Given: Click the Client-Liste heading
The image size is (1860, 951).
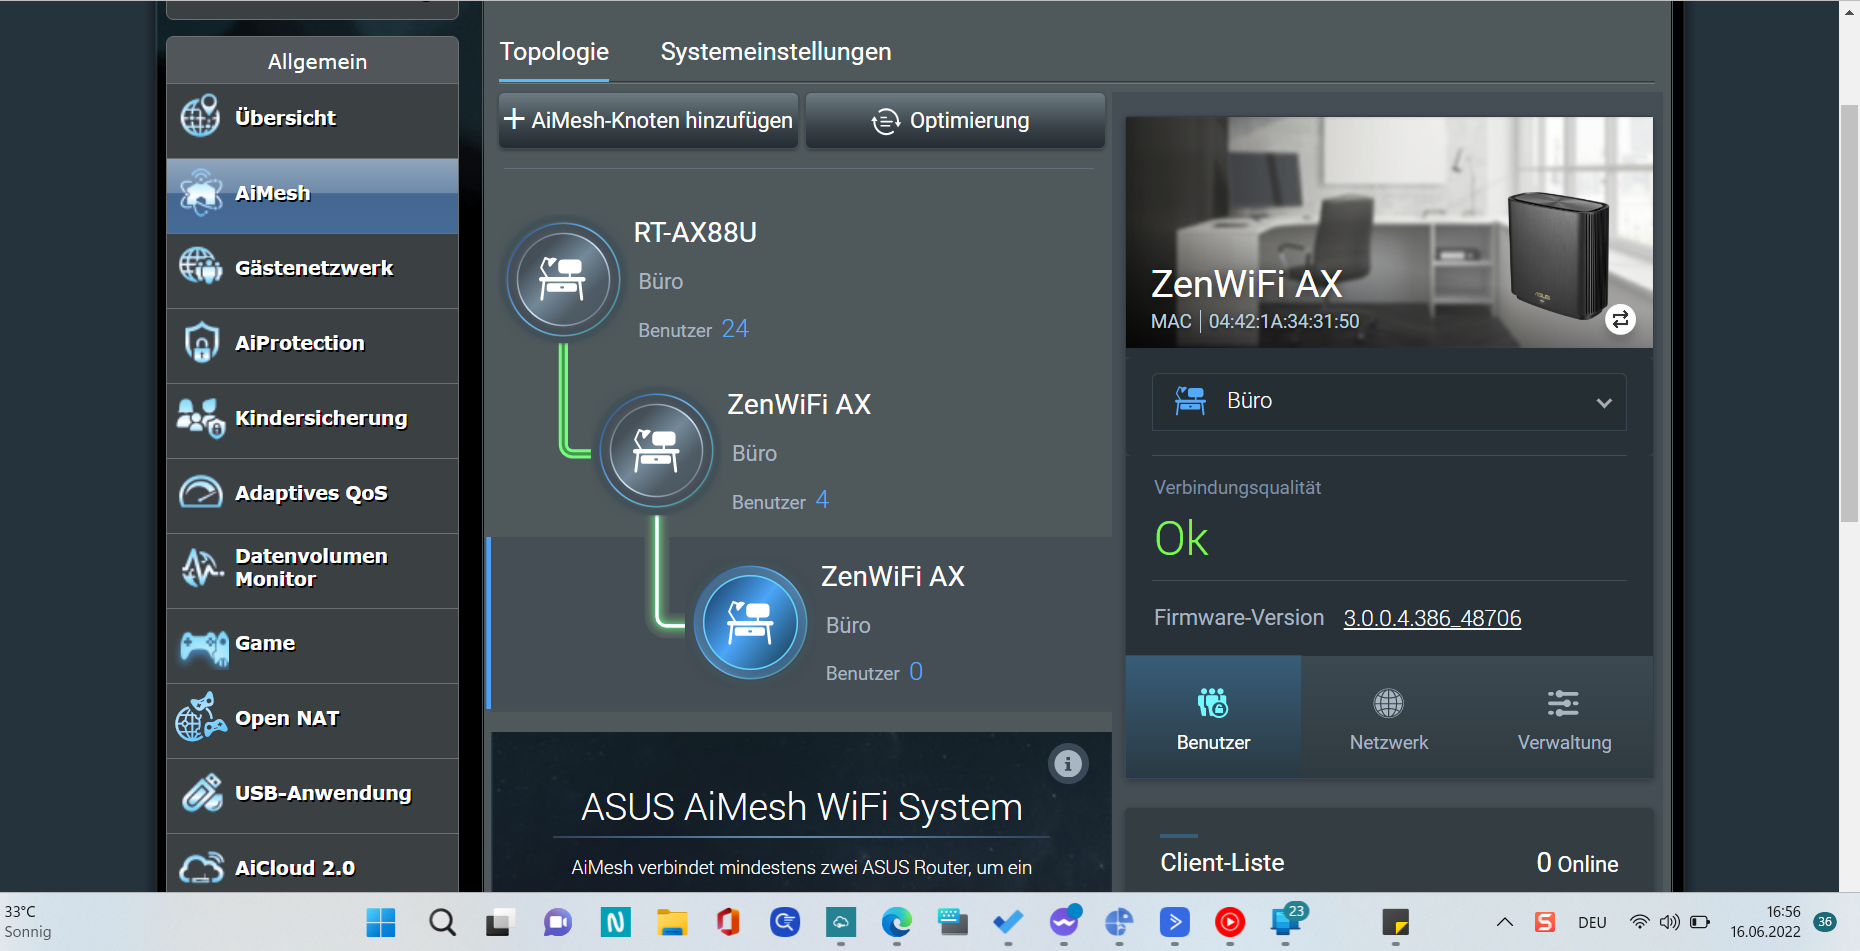Looking at the screenshot, I should (1222, 863).
